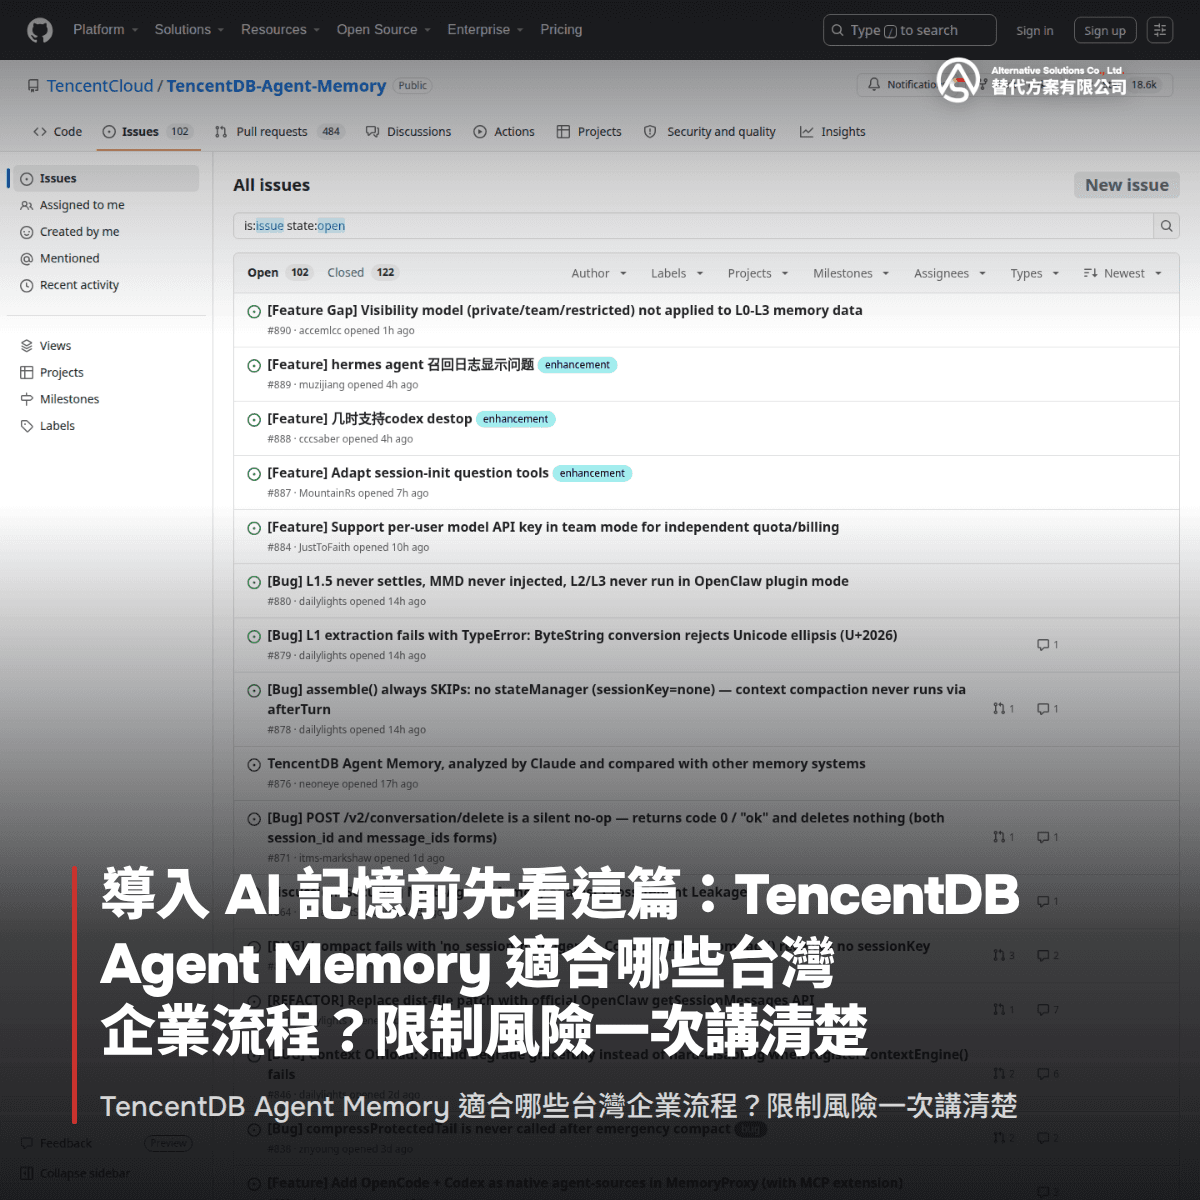
Task: Click enhancement label on issue #887
Action: [x=592, y=473]
